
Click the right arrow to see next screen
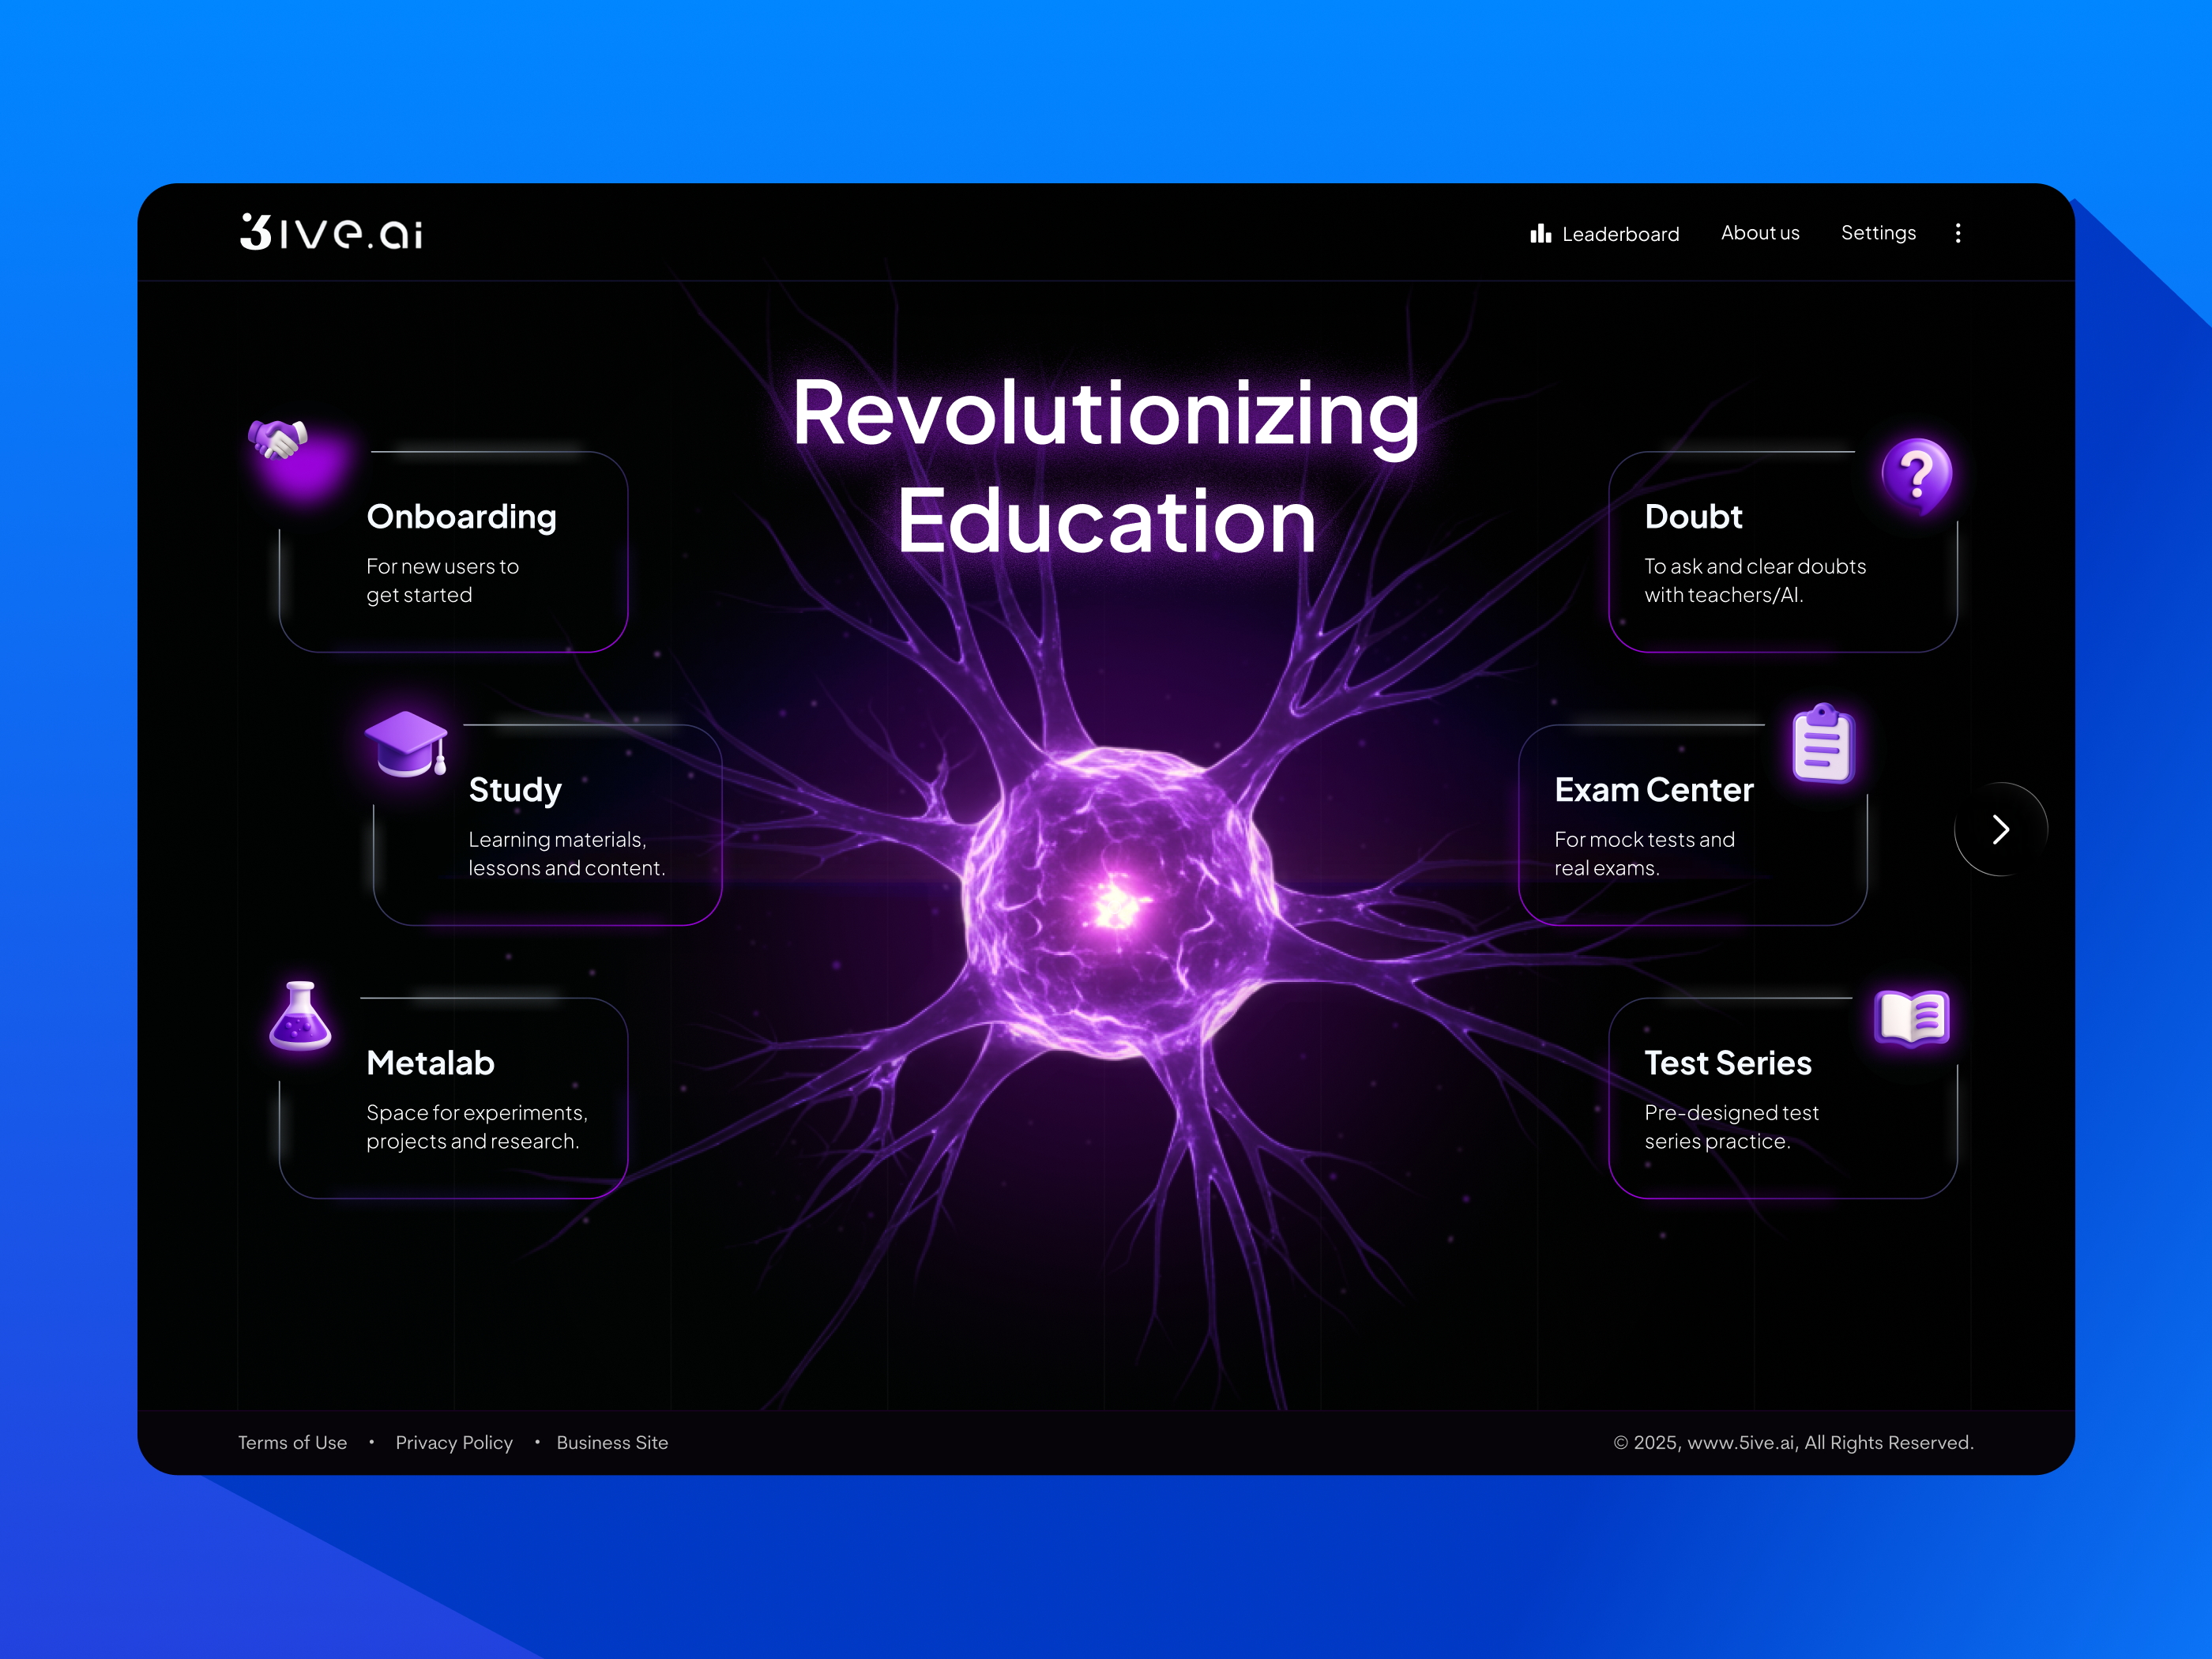coord(2000,830)
